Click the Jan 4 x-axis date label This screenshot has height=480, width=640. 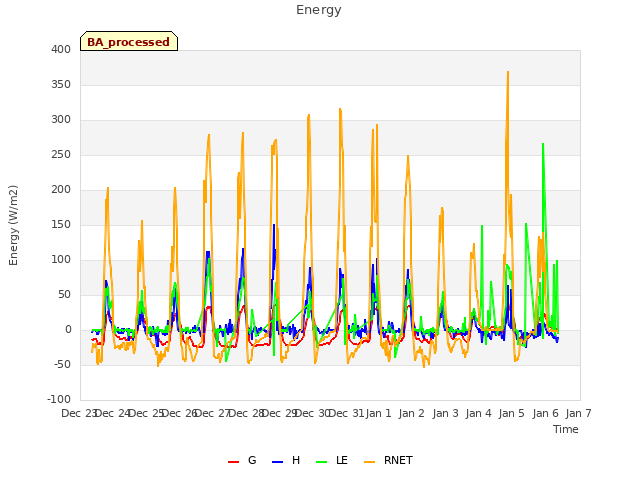coord(479,413)
